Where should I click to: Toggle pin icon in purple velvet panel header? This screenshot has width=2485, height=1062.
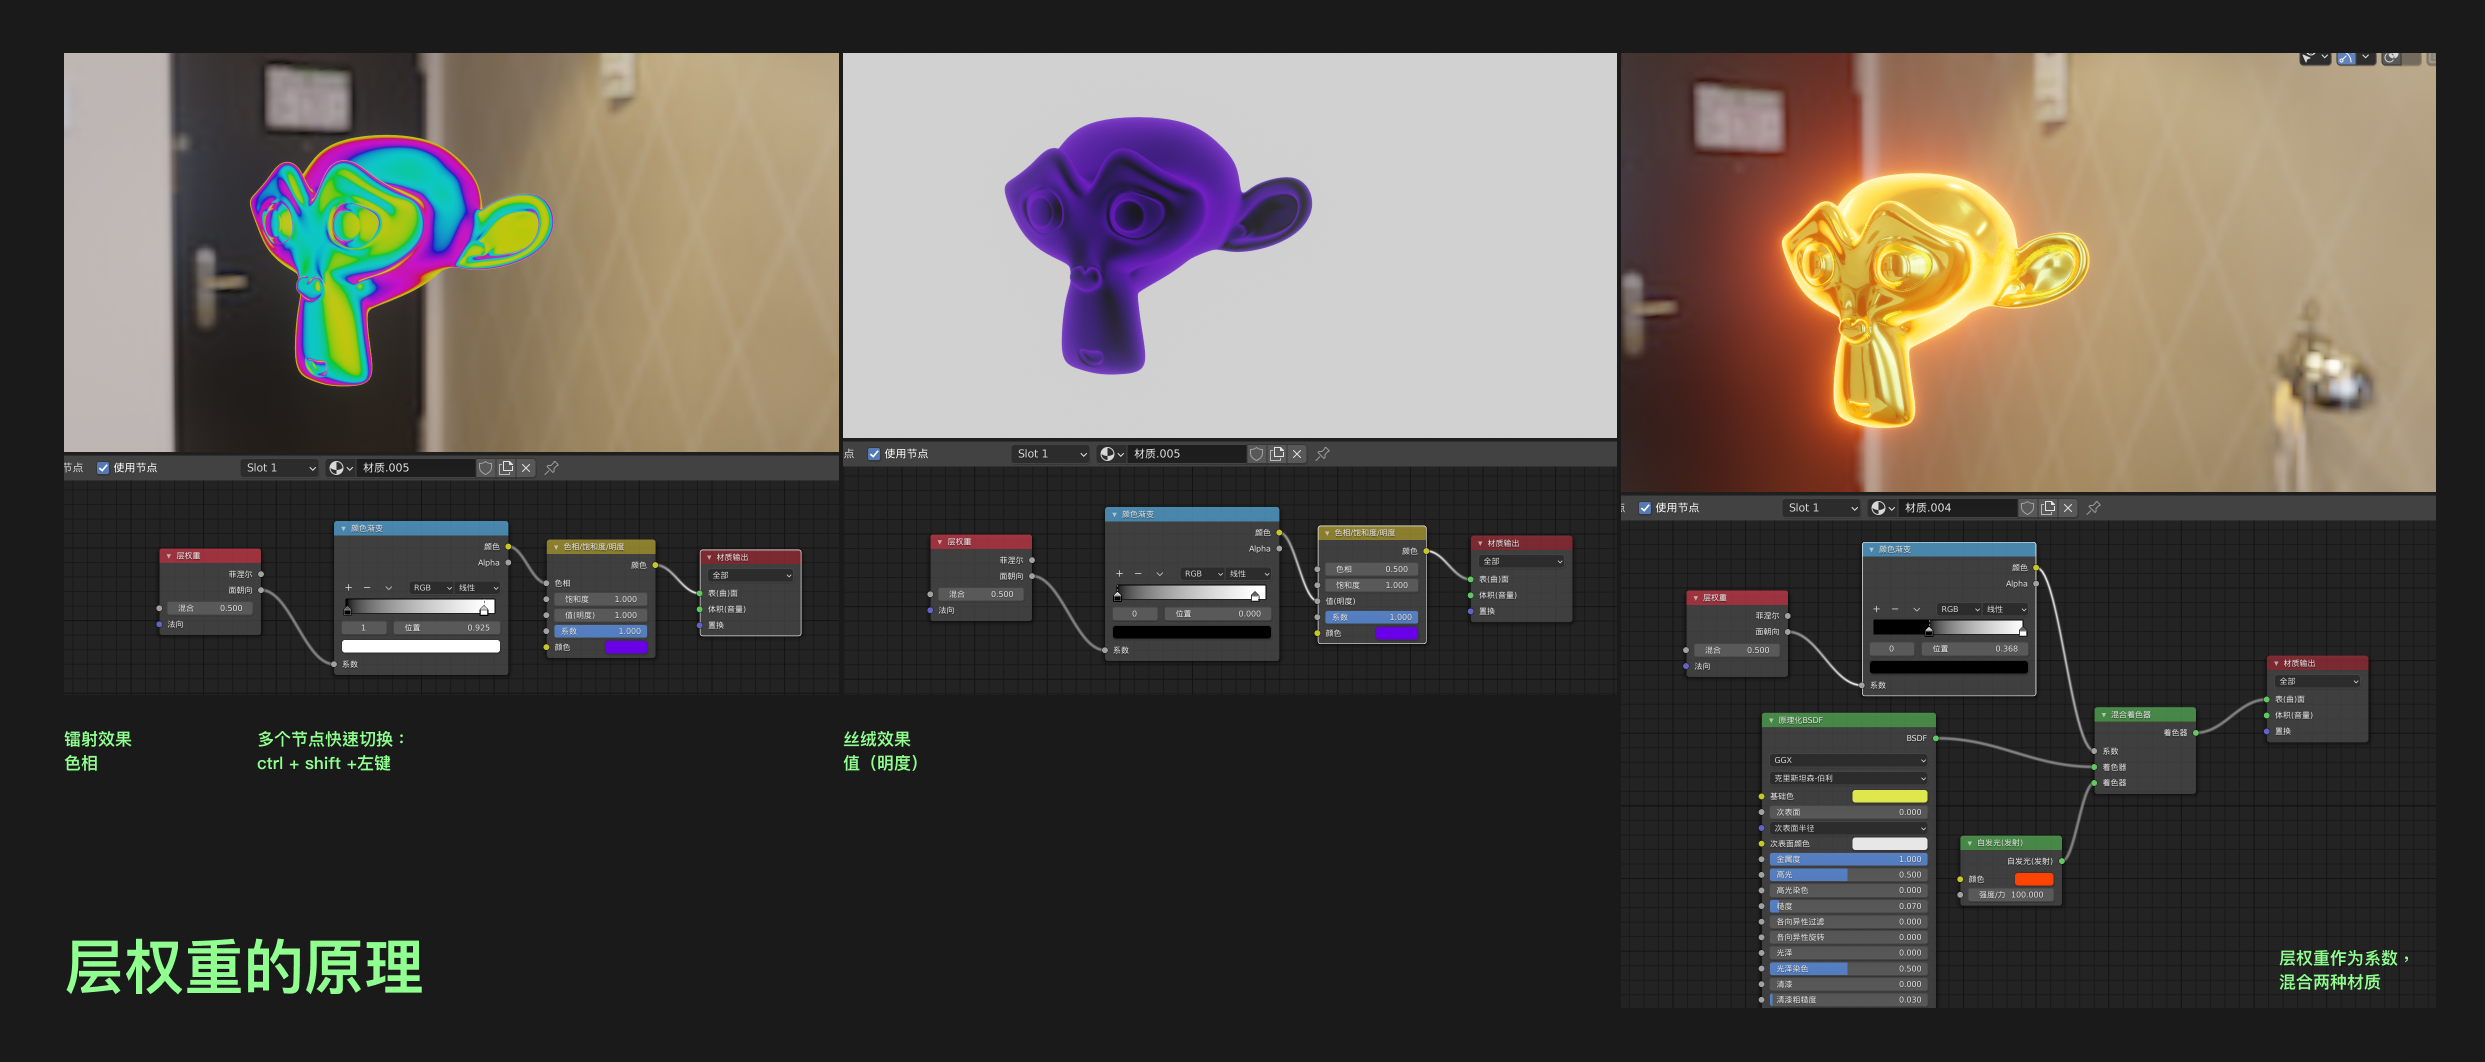[x=1322, y=454]
